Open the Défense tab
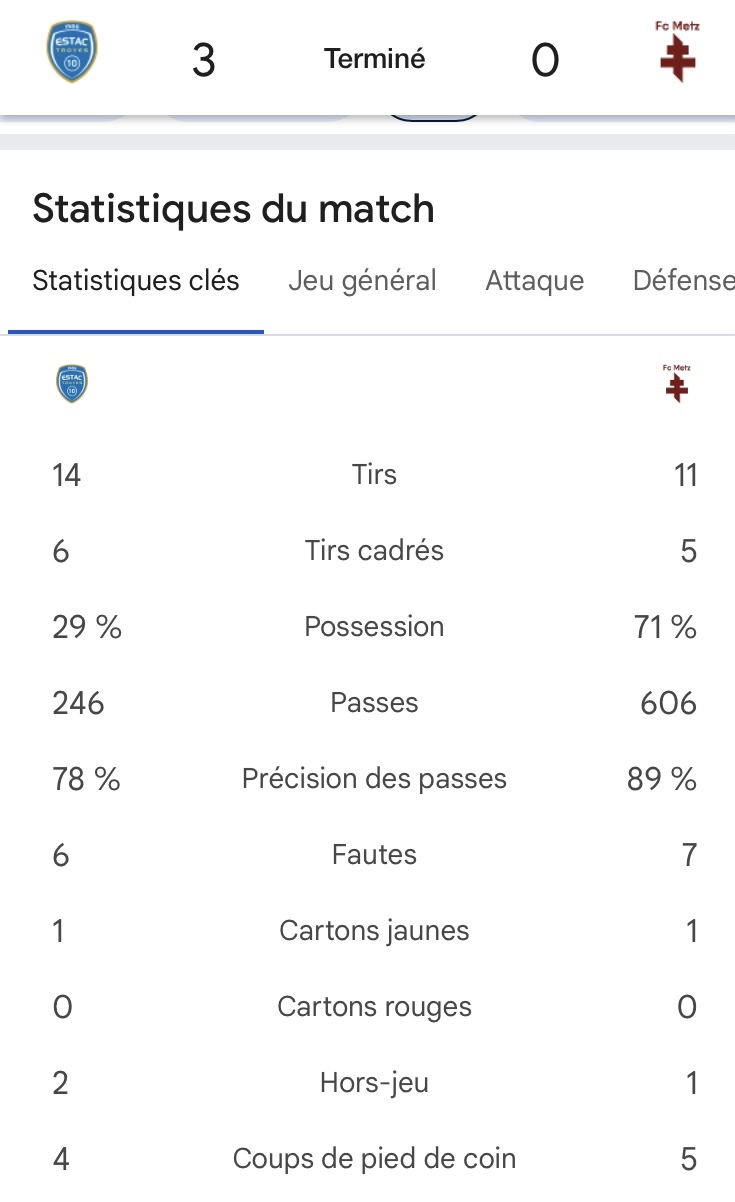This screenshot has width=735, height=1202. (684, 281)
